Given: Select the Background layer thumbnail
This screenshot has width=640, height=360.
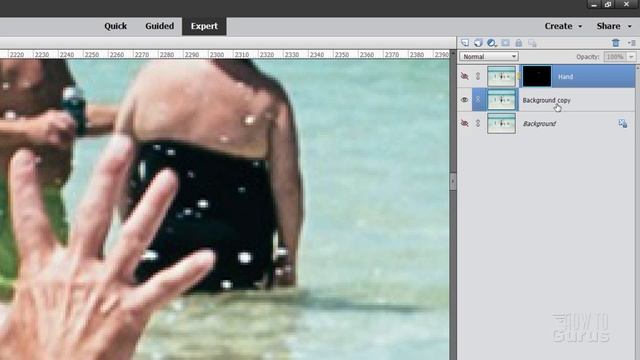Looking at the screenshot, I should tap(501, 123).
